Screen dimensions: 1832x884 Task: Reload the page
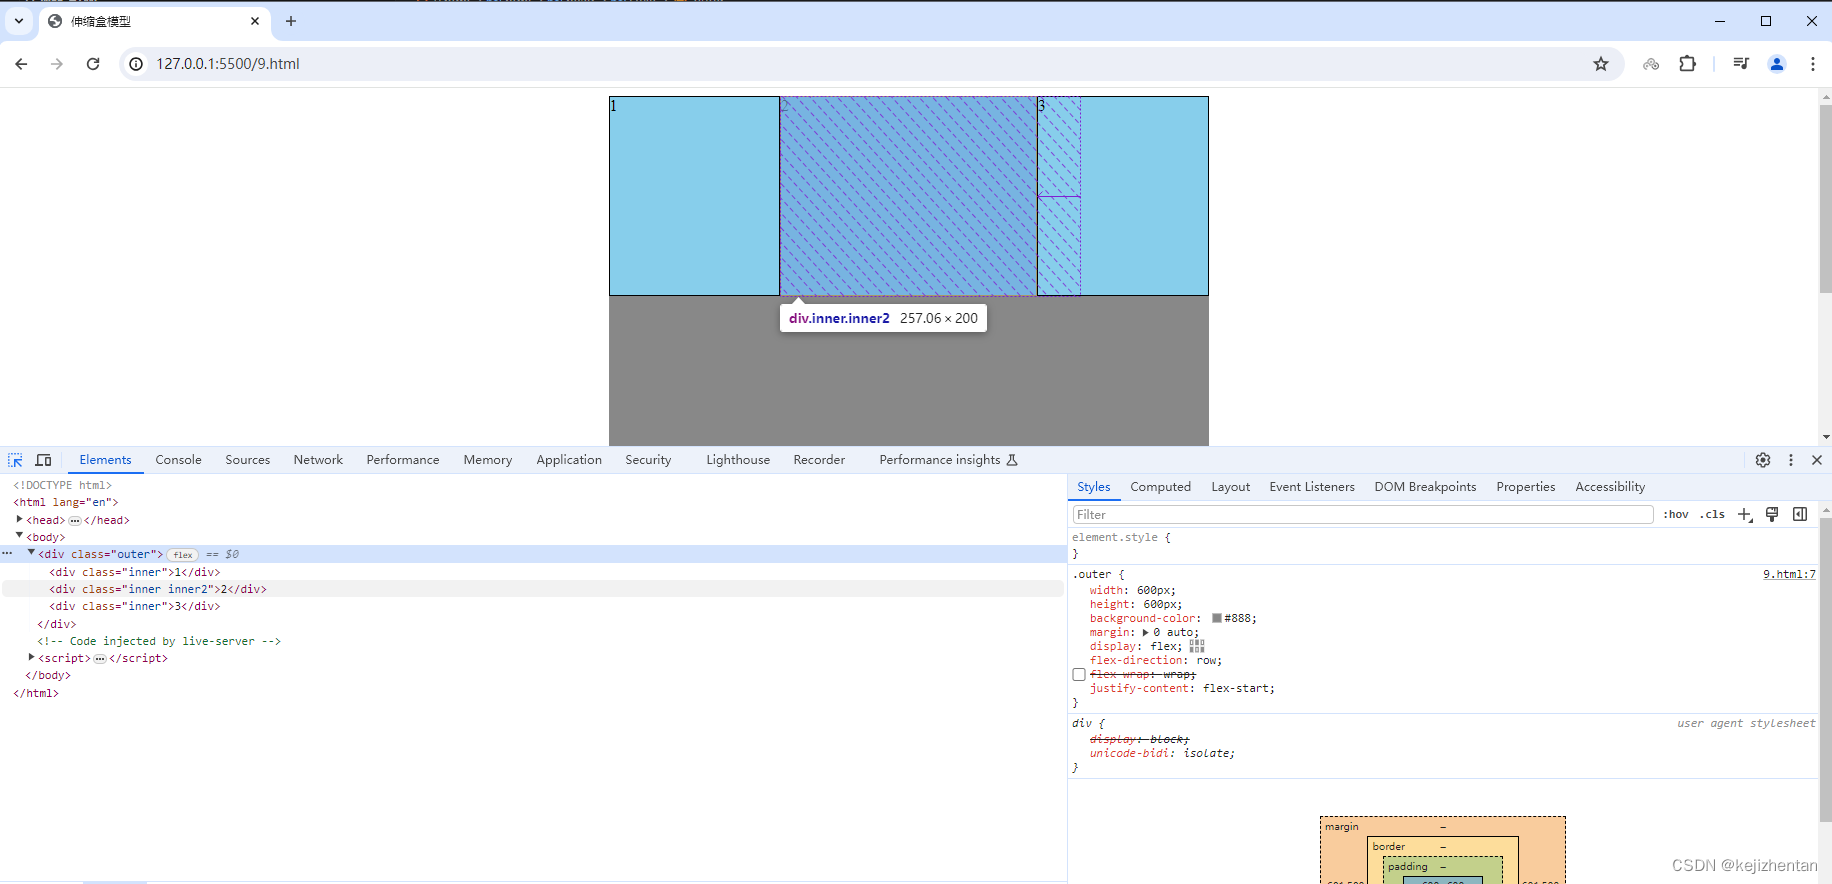click(93, 64)
